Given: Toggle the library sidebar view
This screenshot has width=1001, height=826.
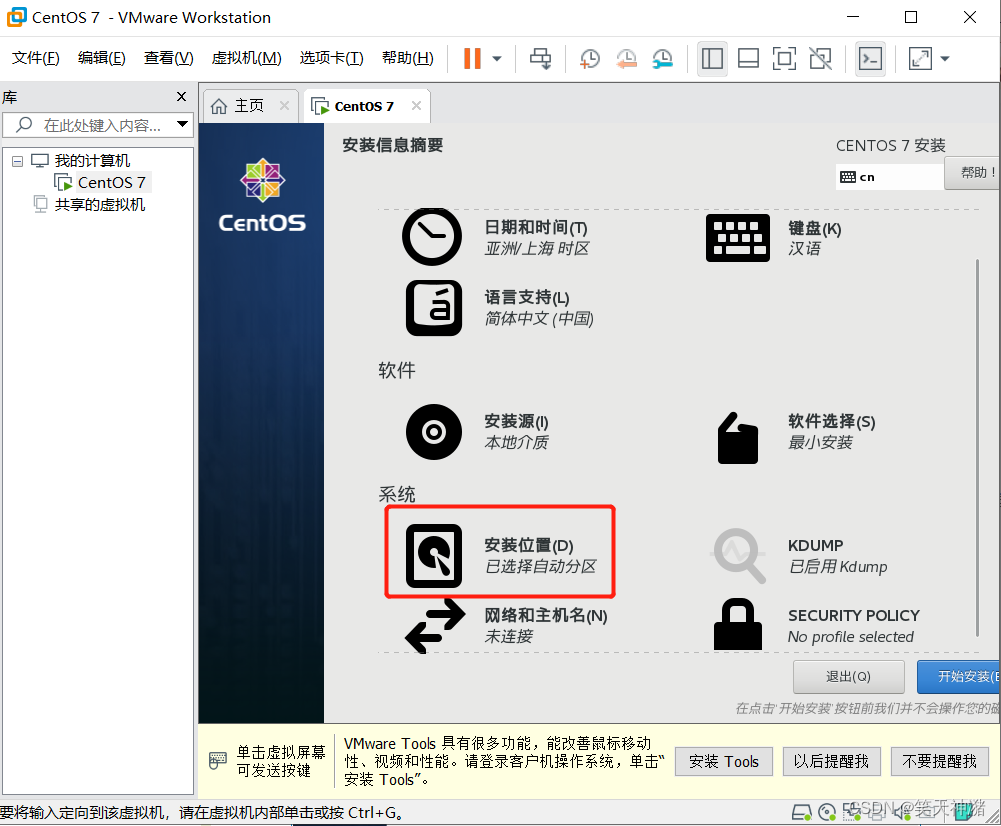Looking at the screenshot, I should pos(712,59).
